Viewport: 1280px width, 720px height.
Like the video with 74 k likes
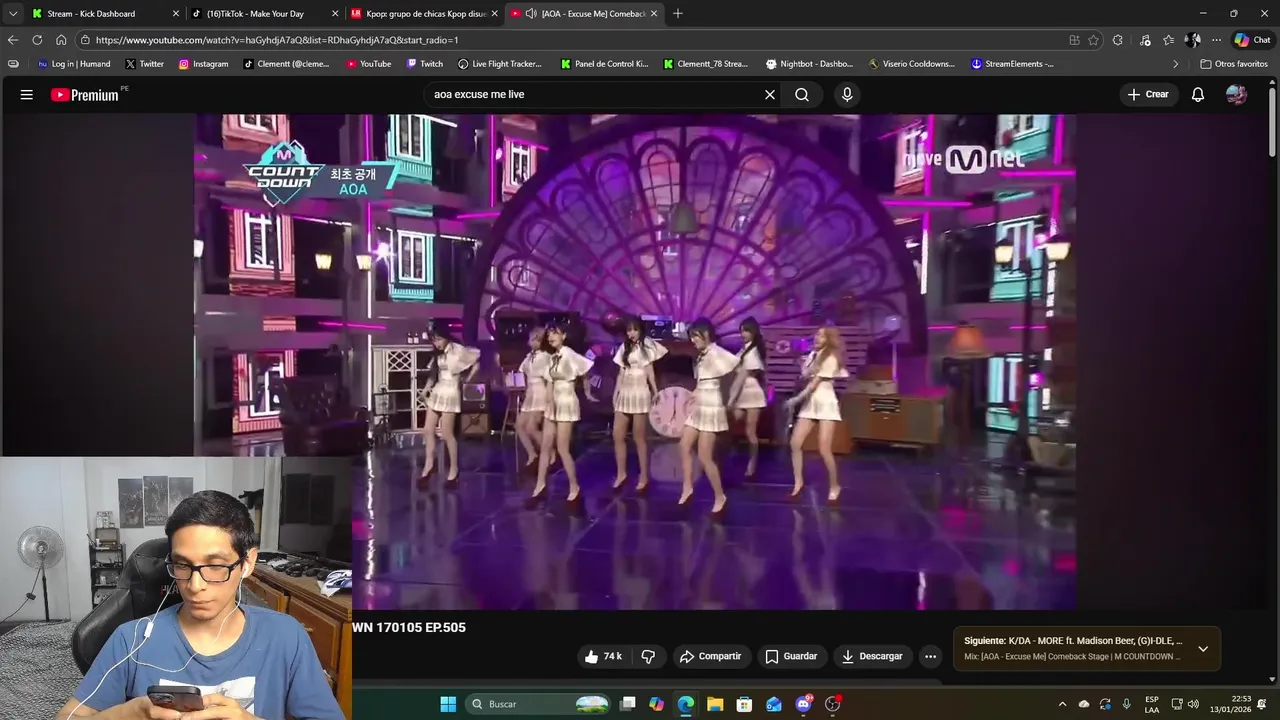point(603,657)
